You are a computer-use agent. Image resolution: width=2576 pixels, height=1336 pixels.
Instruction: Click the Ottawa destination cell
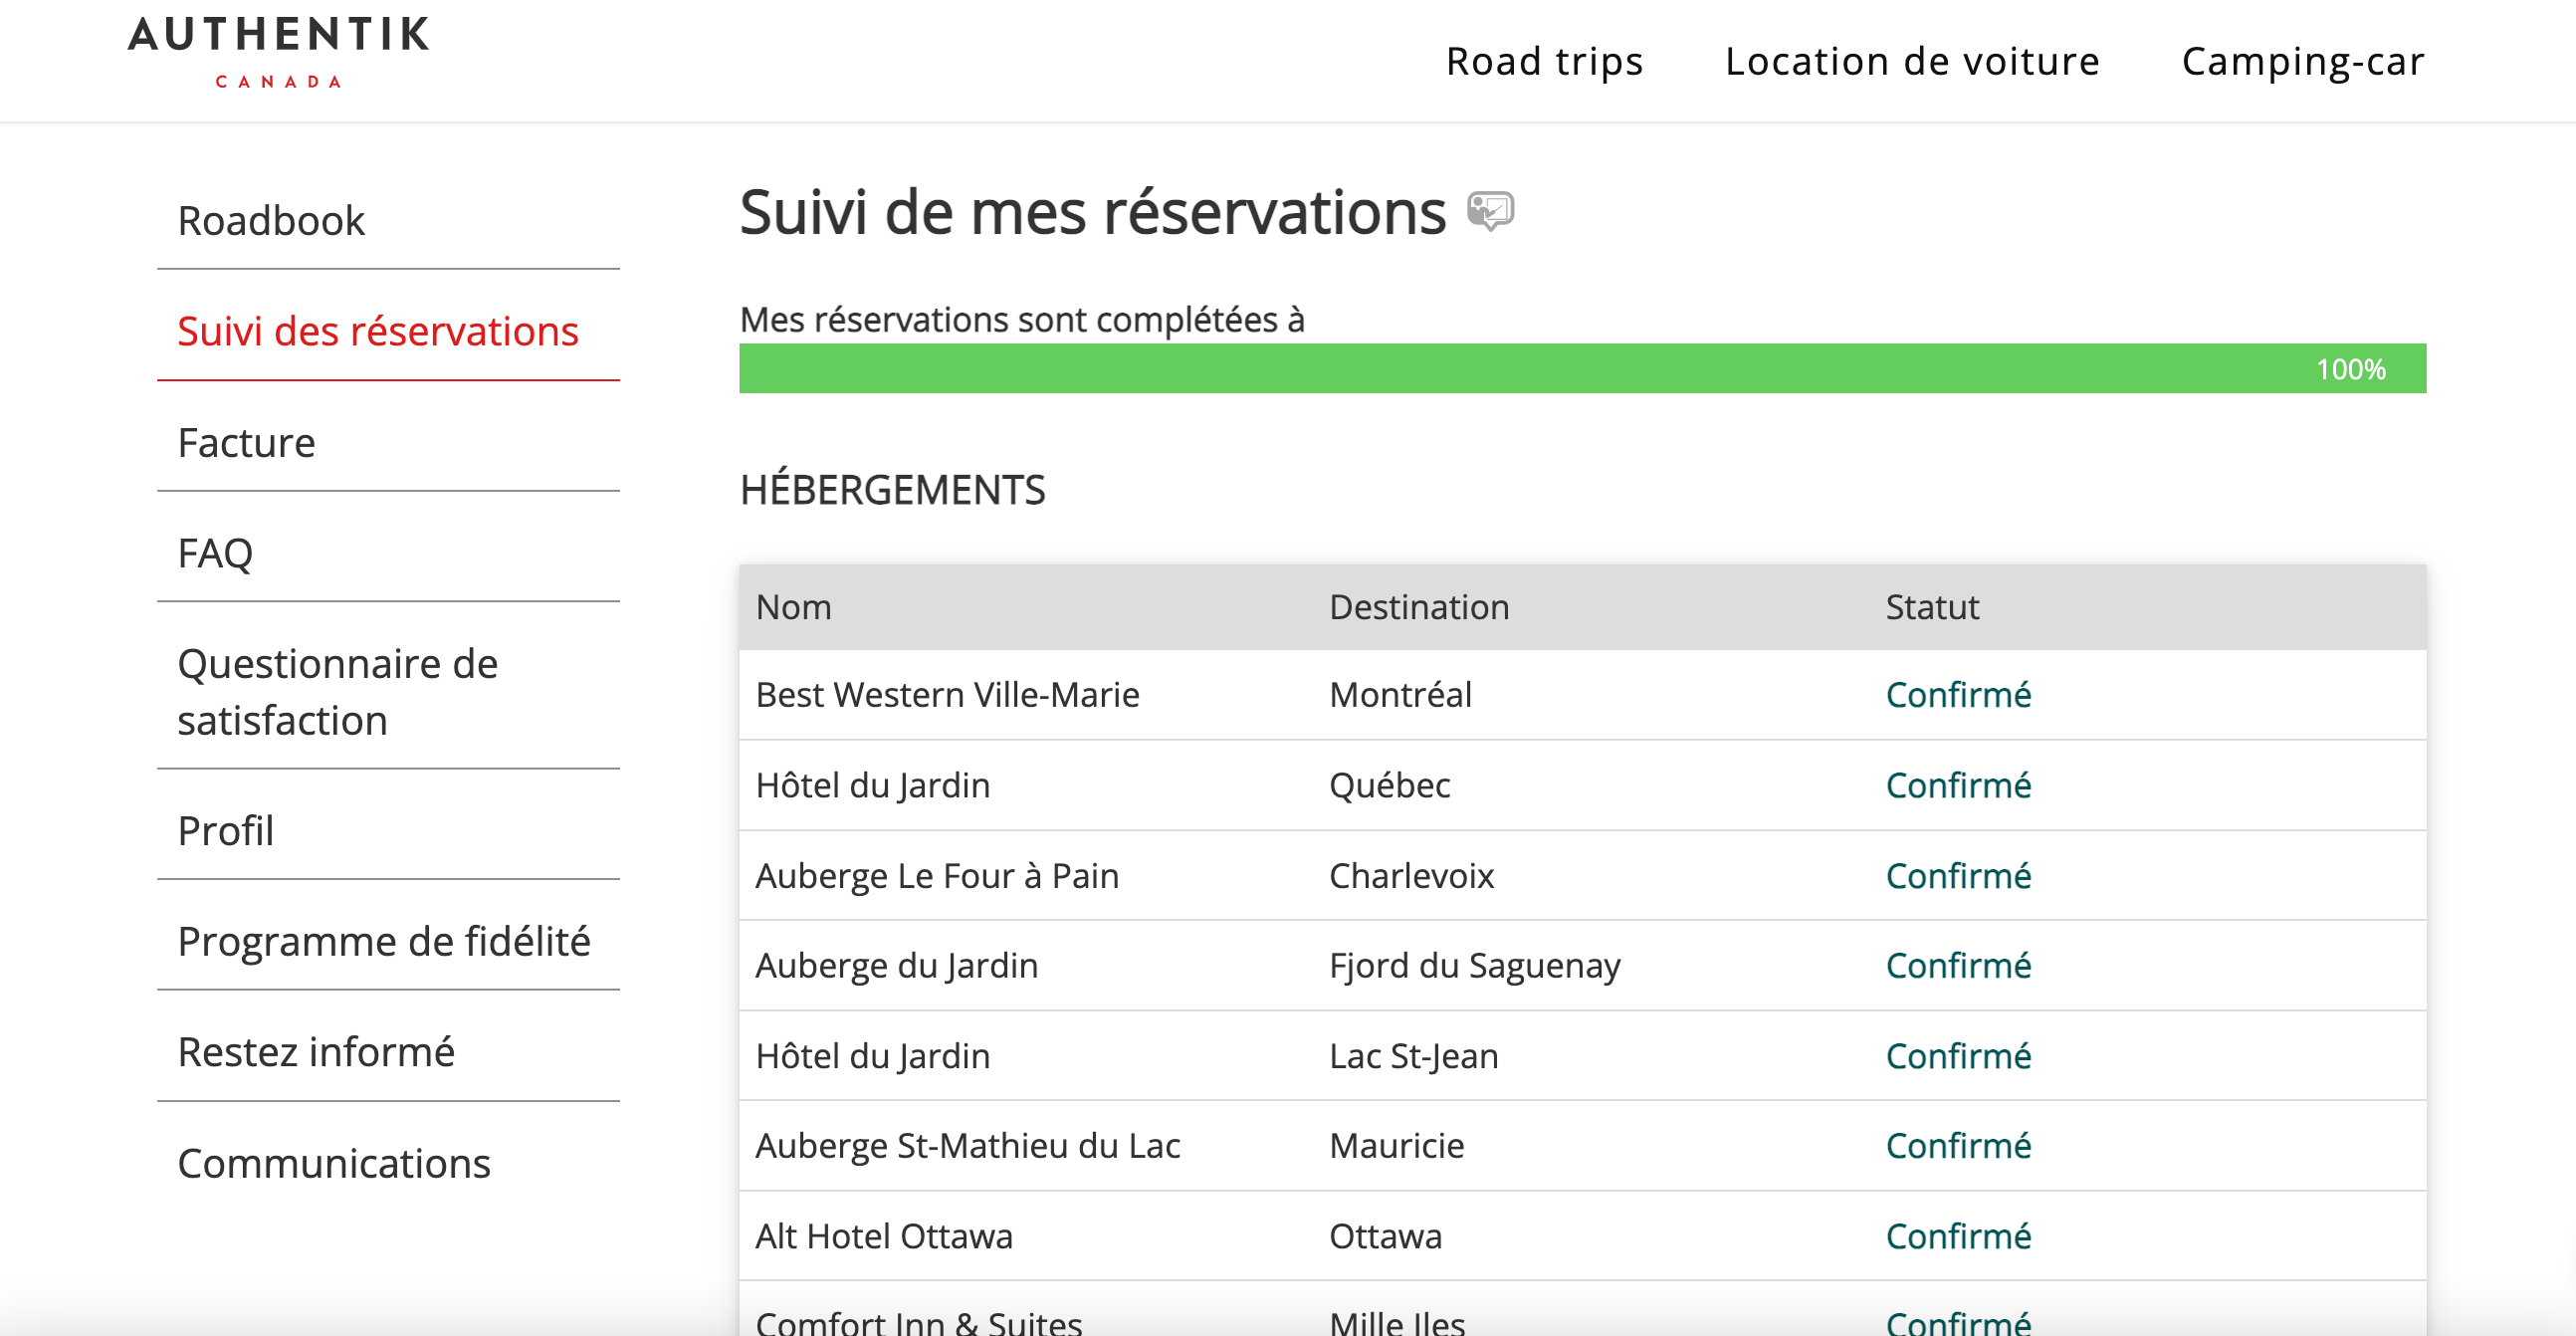point(1385,1236)
